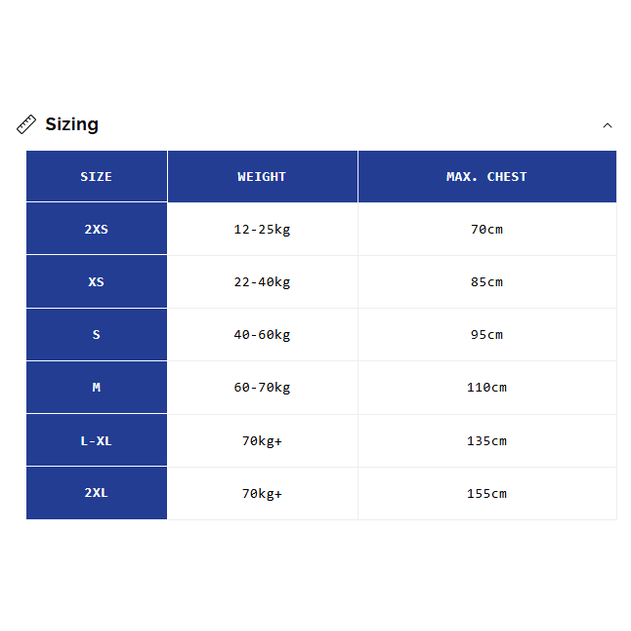Click the 12-25kg weight cell
Screen dimensions: 631x631
(x=262, y=229)
